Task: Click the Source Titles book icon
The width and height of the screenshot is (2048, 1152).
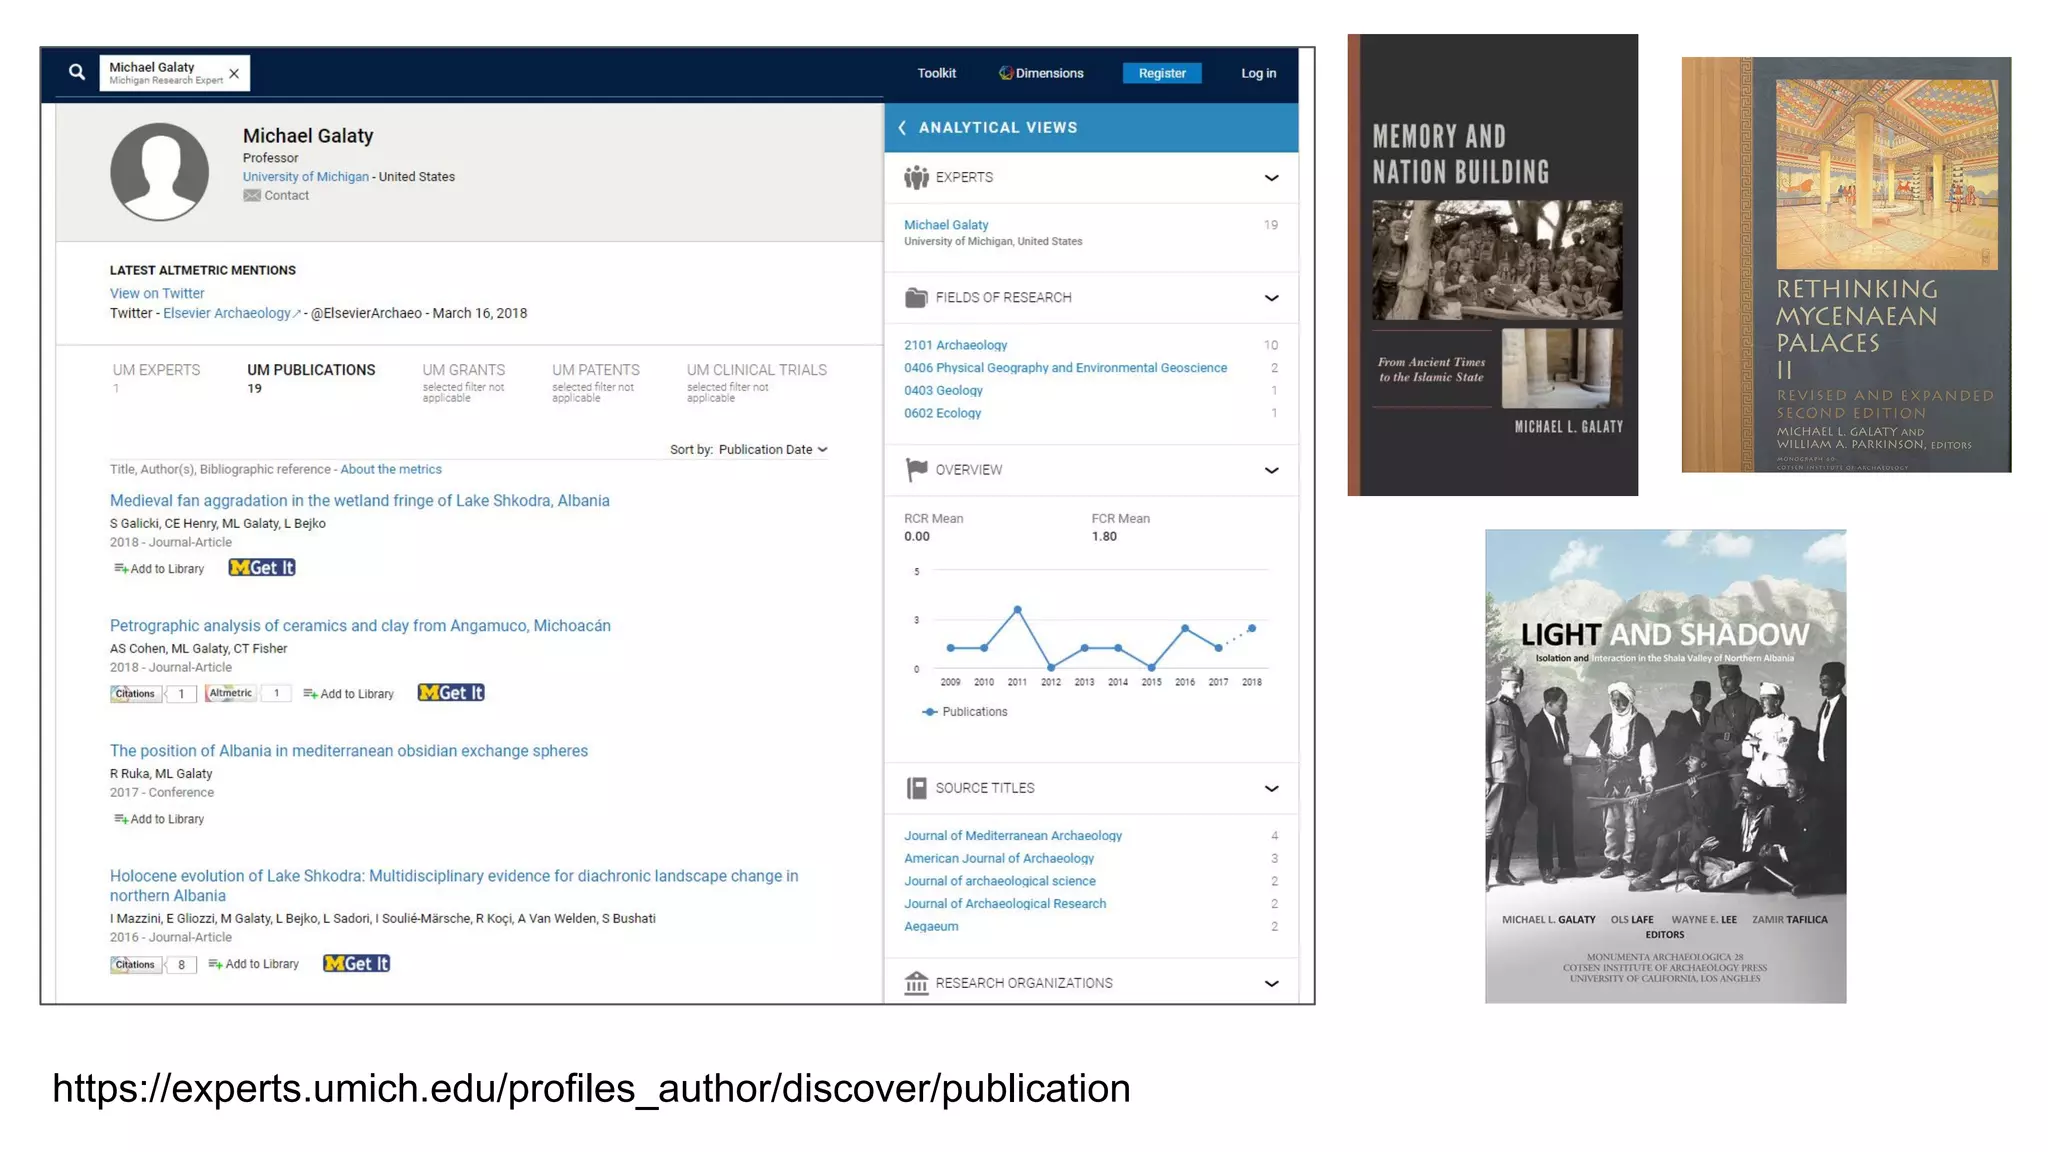Action: point(916,788)
